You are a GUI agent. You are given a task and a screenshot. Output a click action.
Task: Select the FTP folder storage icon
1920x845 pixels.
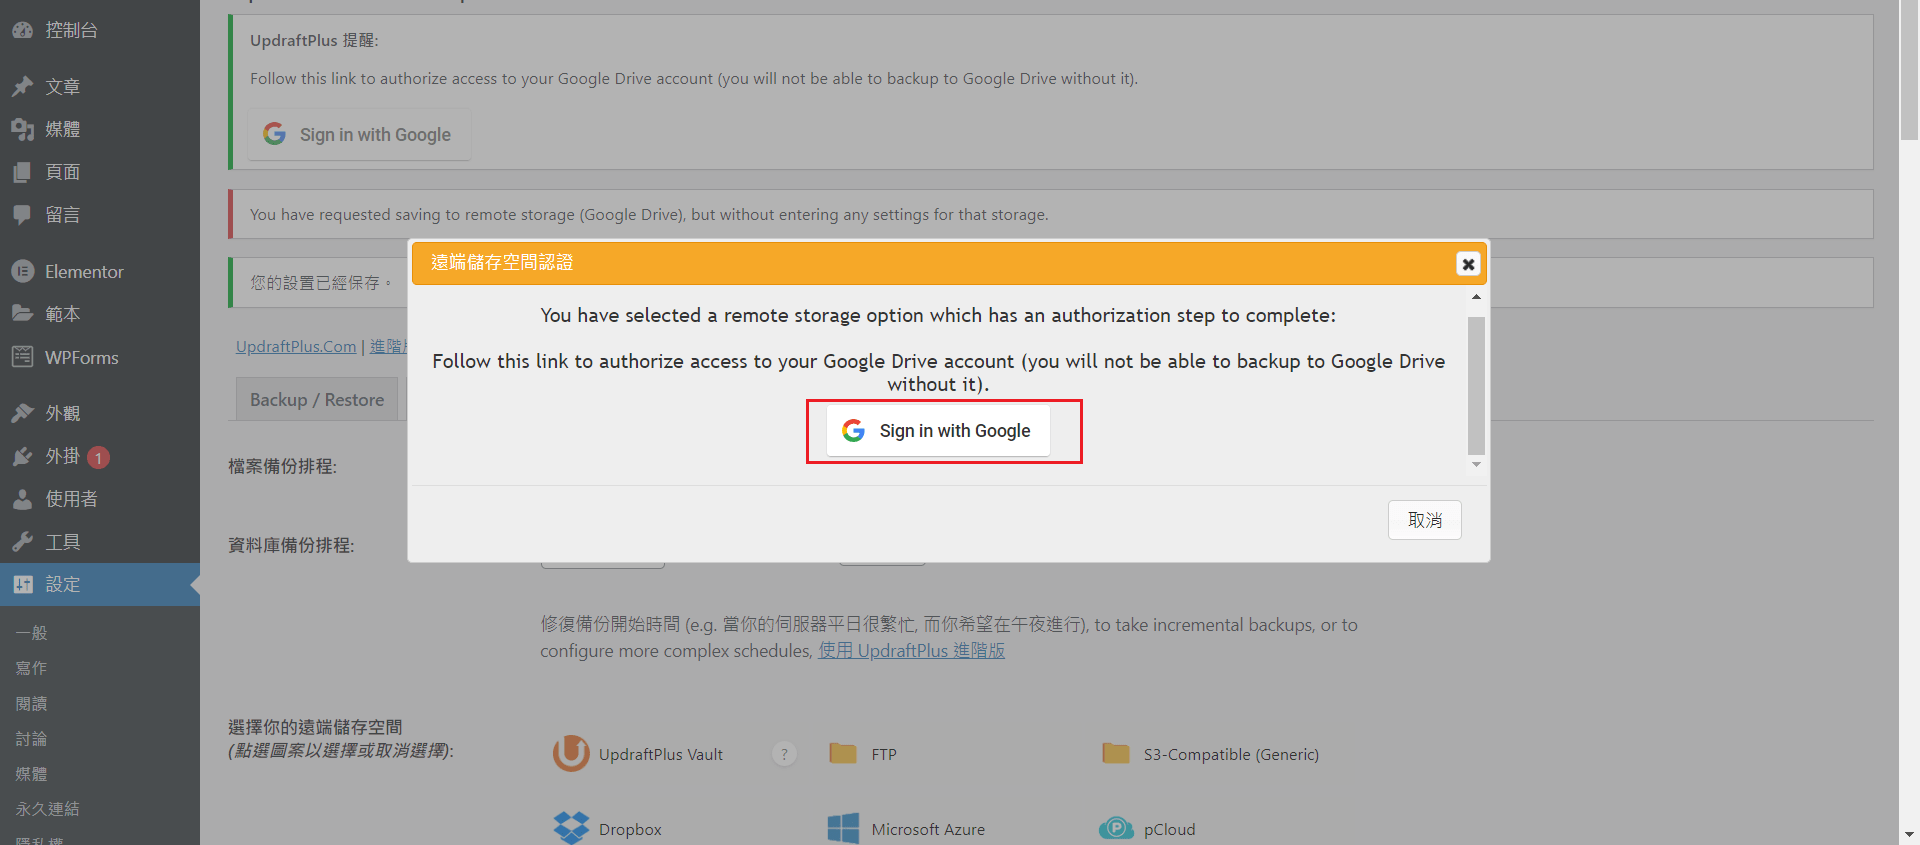pyautogui.click(x=843, y=753)
